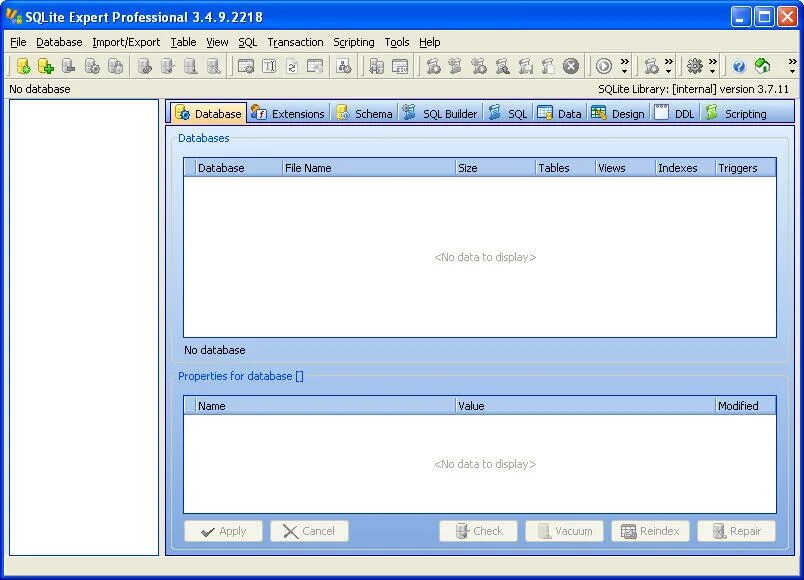
Task: Click the New Database icon with green star
Action: click(23, 66)
